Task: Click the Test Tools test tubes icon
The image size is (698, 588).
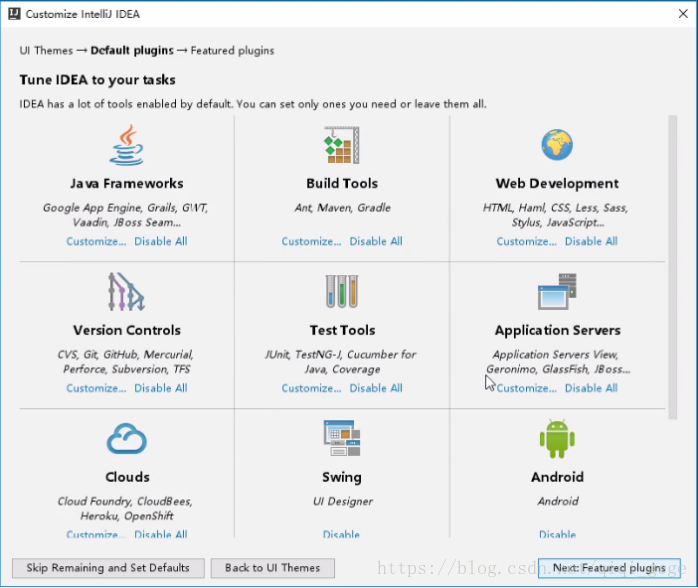Action: (x=342, y=292)
